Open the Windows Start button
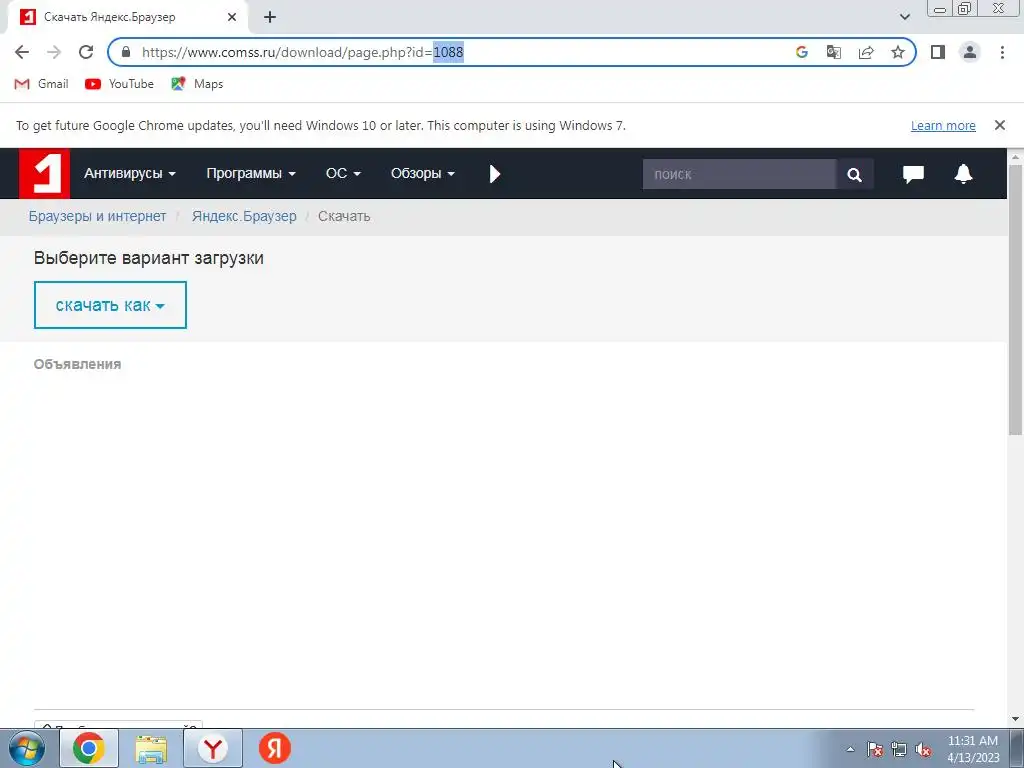This screenshot has height=768, width=1024. click(x=27, y=748)
